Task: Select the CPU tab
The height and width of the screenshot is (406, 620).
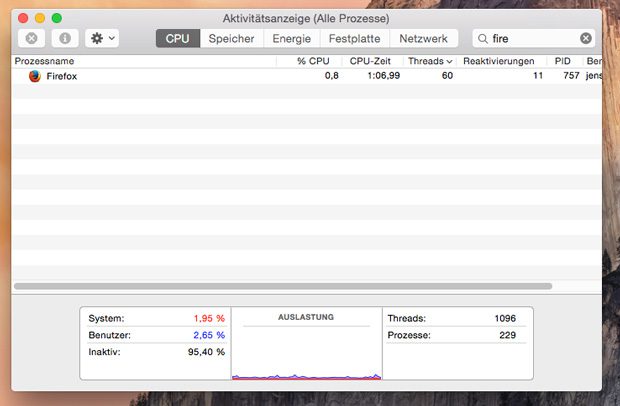Action: point(178,38)
